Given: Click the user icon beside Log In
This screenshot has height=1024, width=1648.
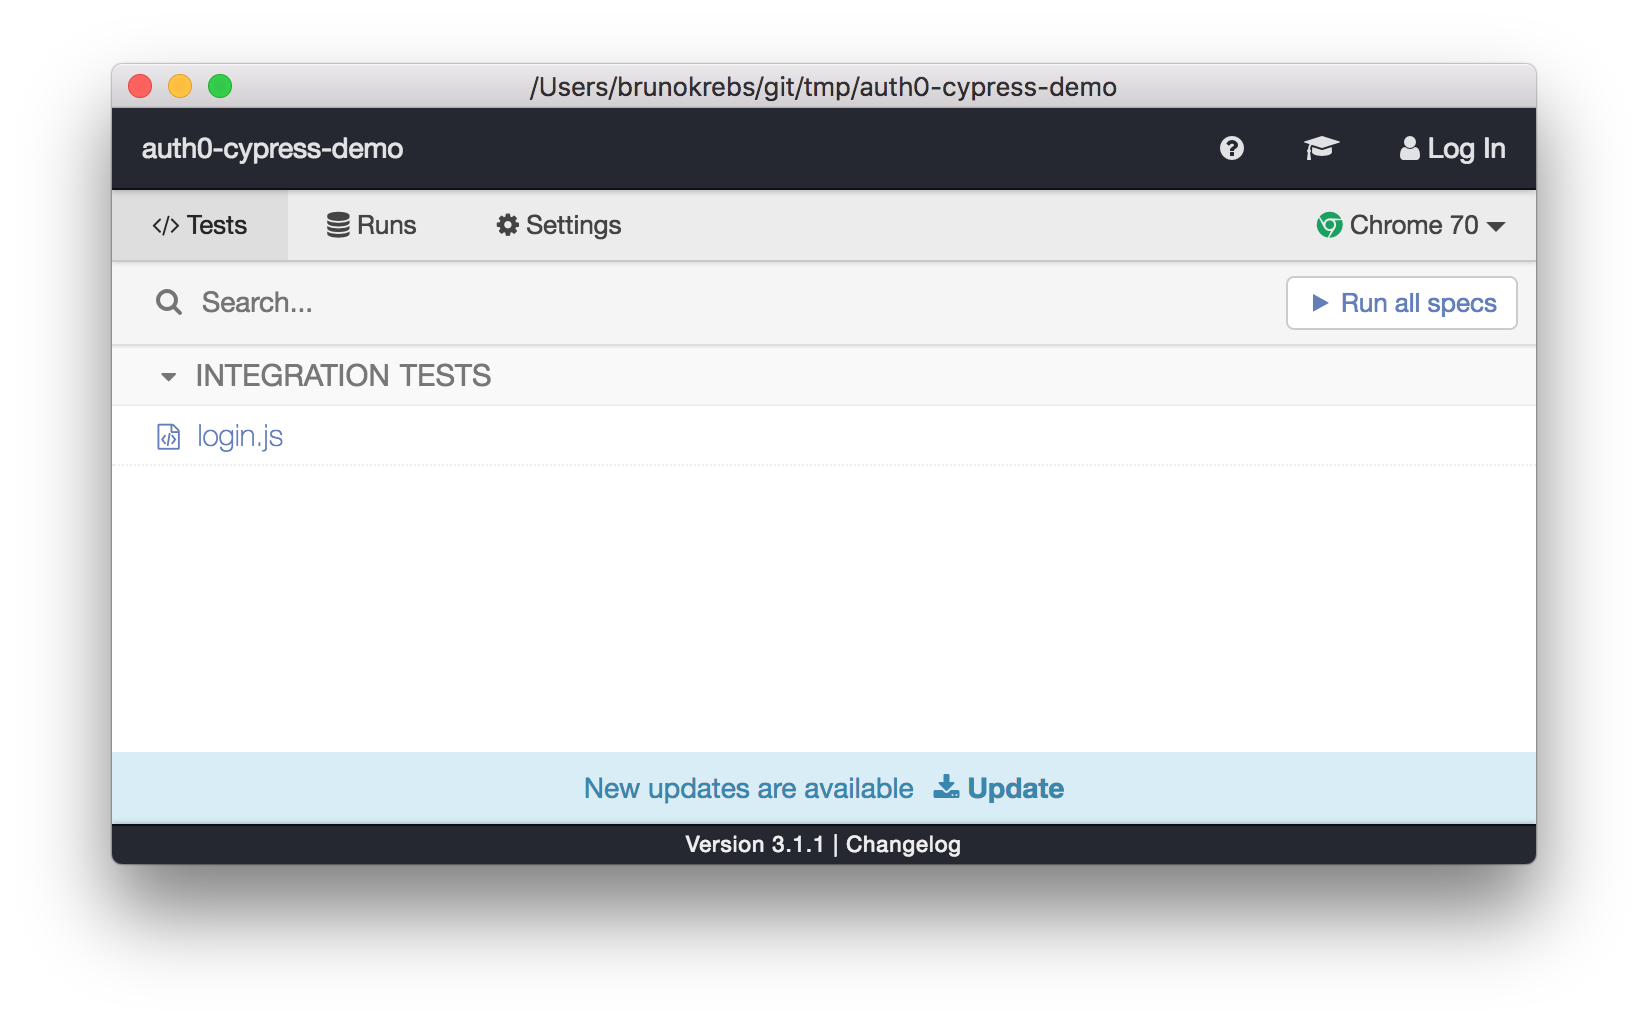Looking at the screenshot, I should [1409, 148].
